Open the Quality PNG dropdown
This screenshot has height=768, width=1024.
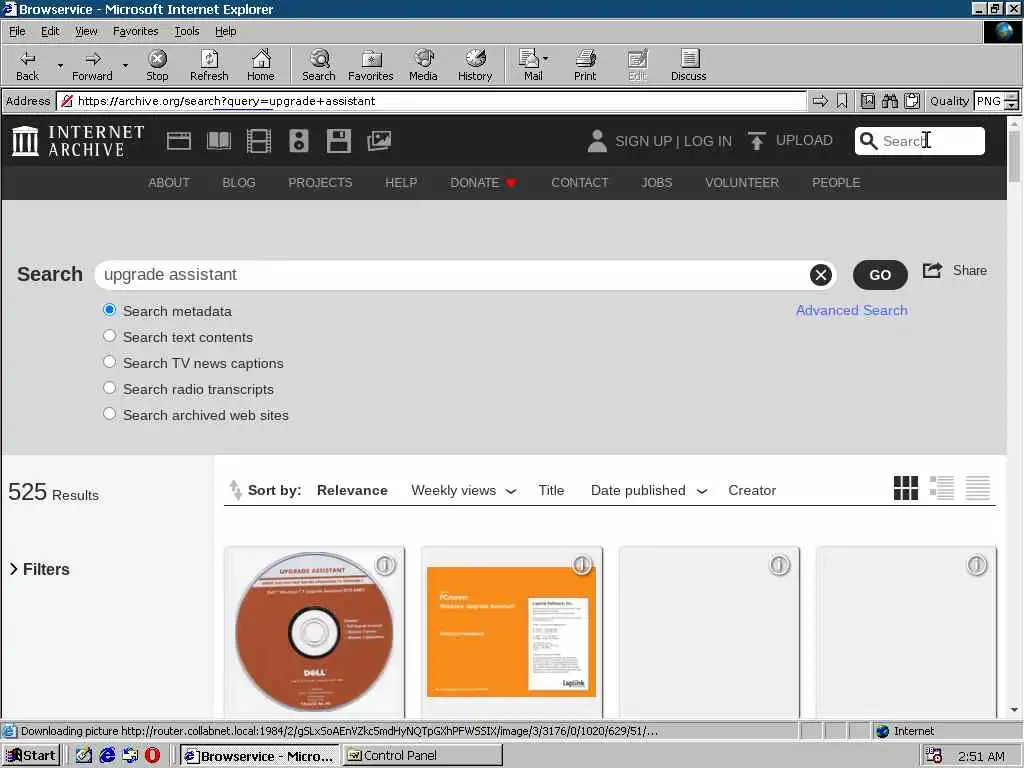pos(1011,101)
